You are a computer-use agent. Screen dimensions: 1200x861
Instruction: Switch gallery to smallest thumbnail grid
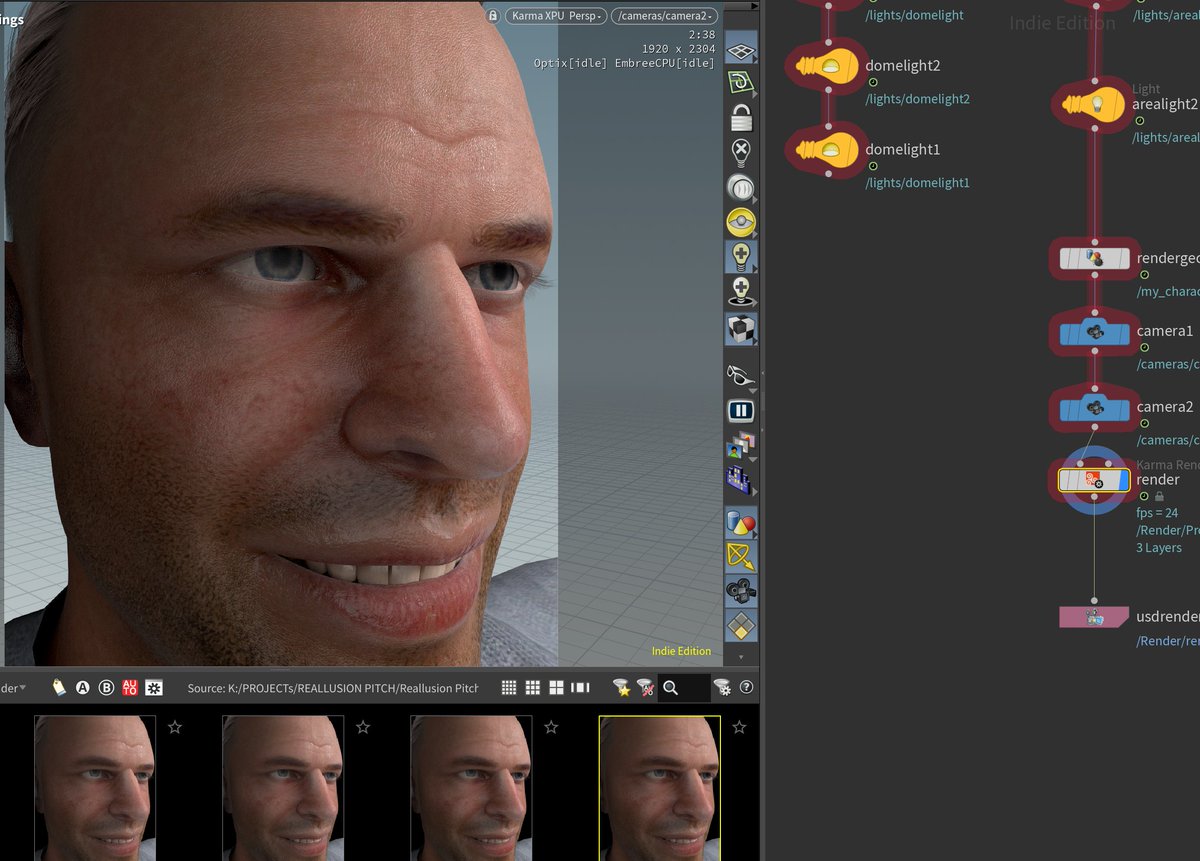(x=509, y=688)
